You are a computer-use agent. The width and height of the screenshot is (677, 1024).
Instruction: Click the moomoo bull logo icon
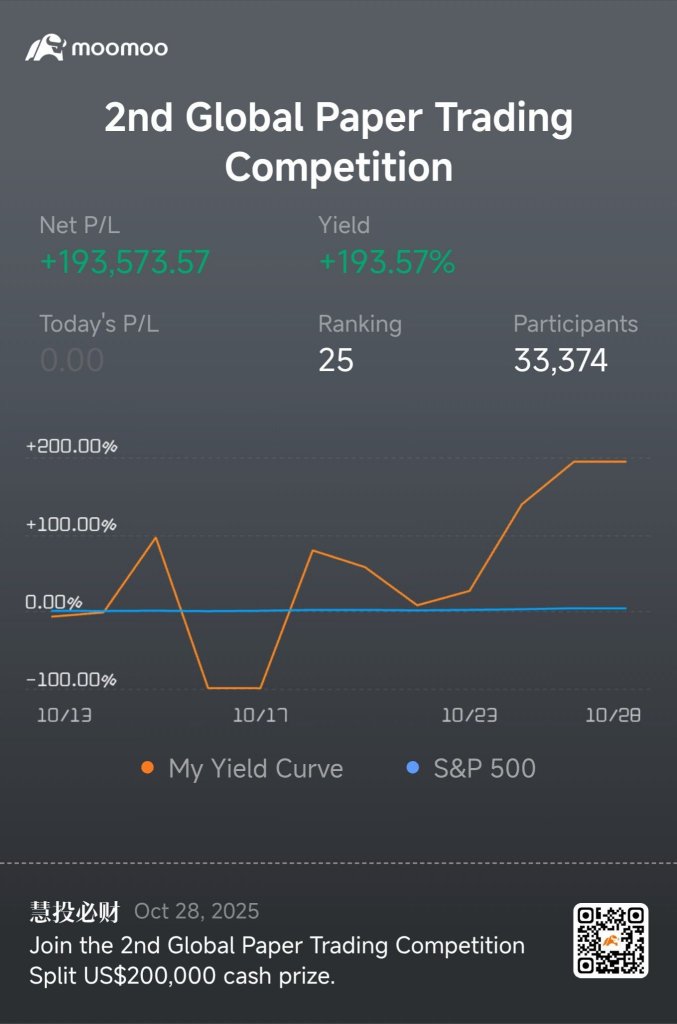tap(45, 48)
